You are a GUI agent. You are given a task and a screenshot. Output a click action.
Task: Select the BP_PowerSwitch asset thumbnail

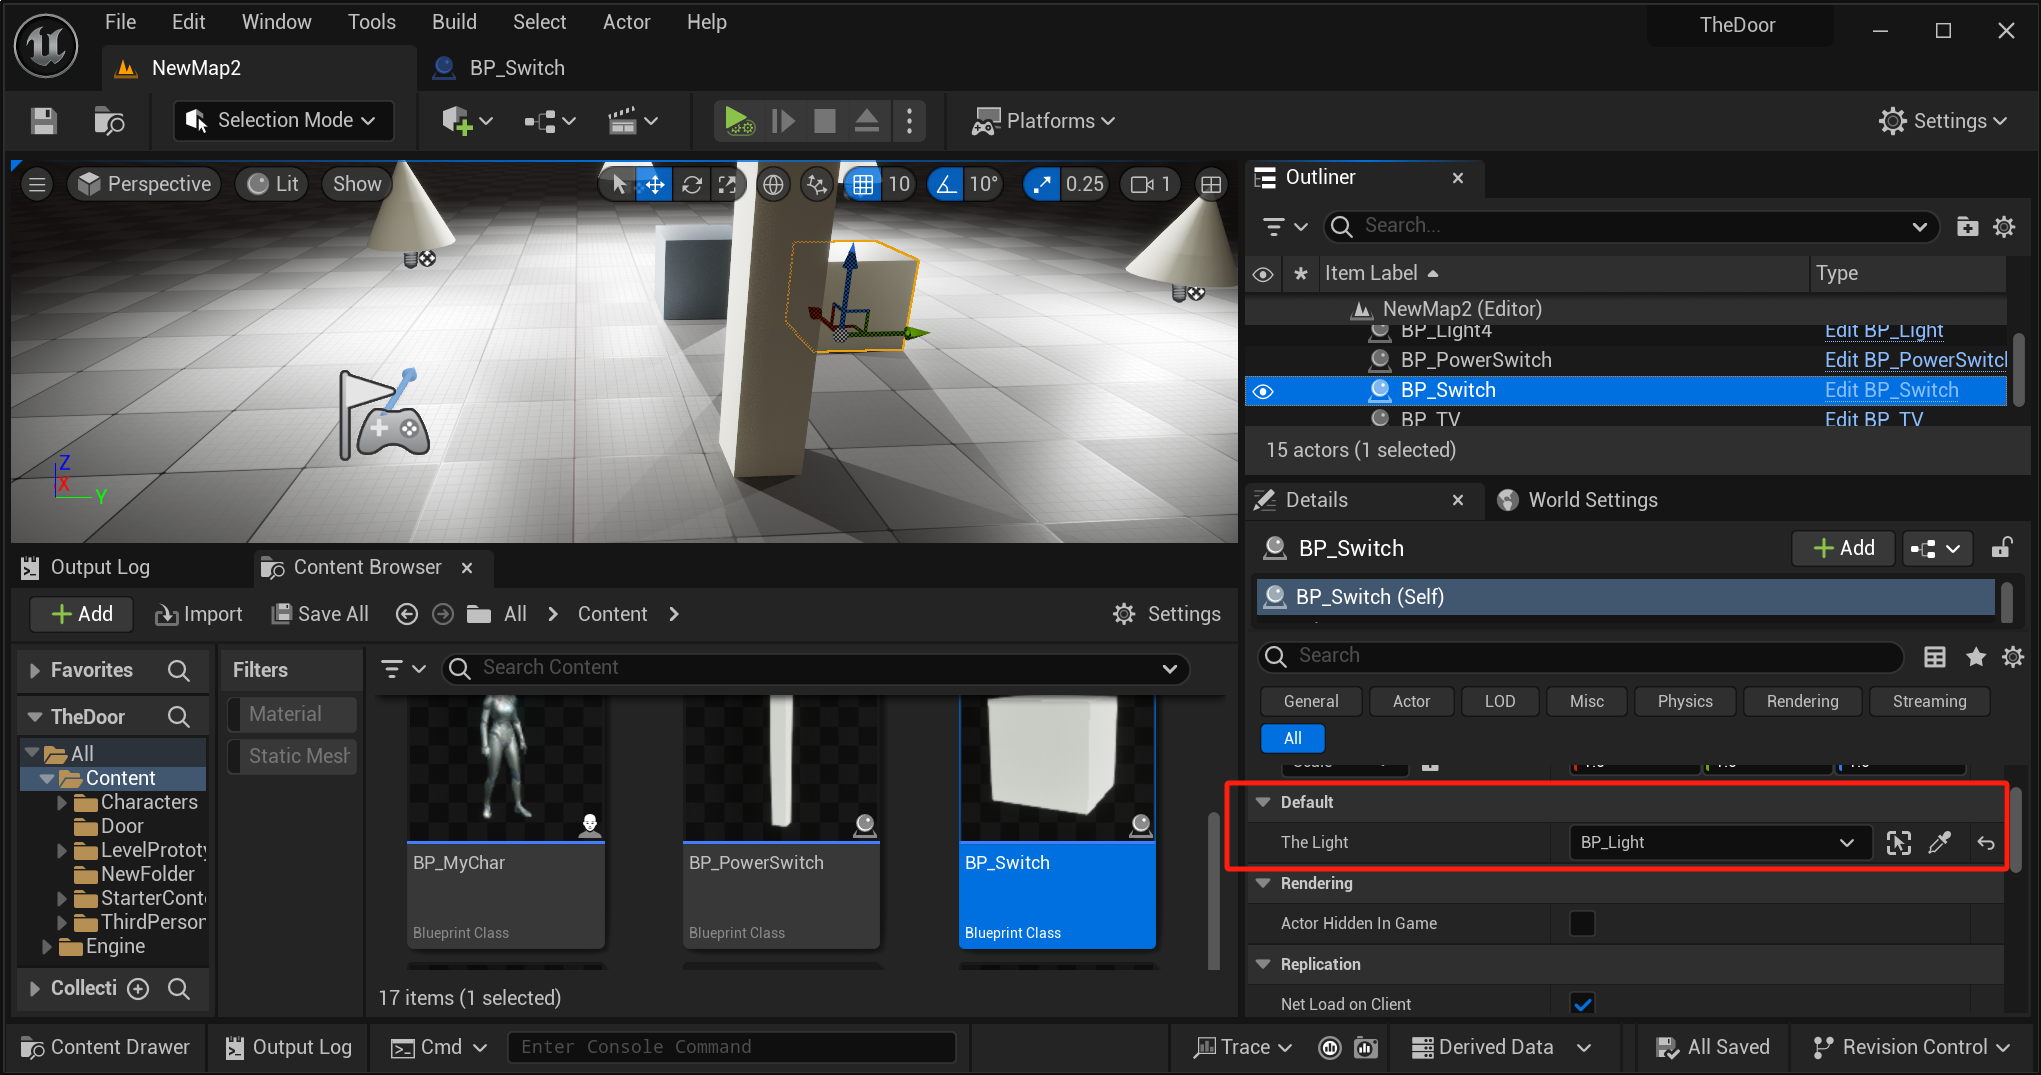tap(781, 822)
